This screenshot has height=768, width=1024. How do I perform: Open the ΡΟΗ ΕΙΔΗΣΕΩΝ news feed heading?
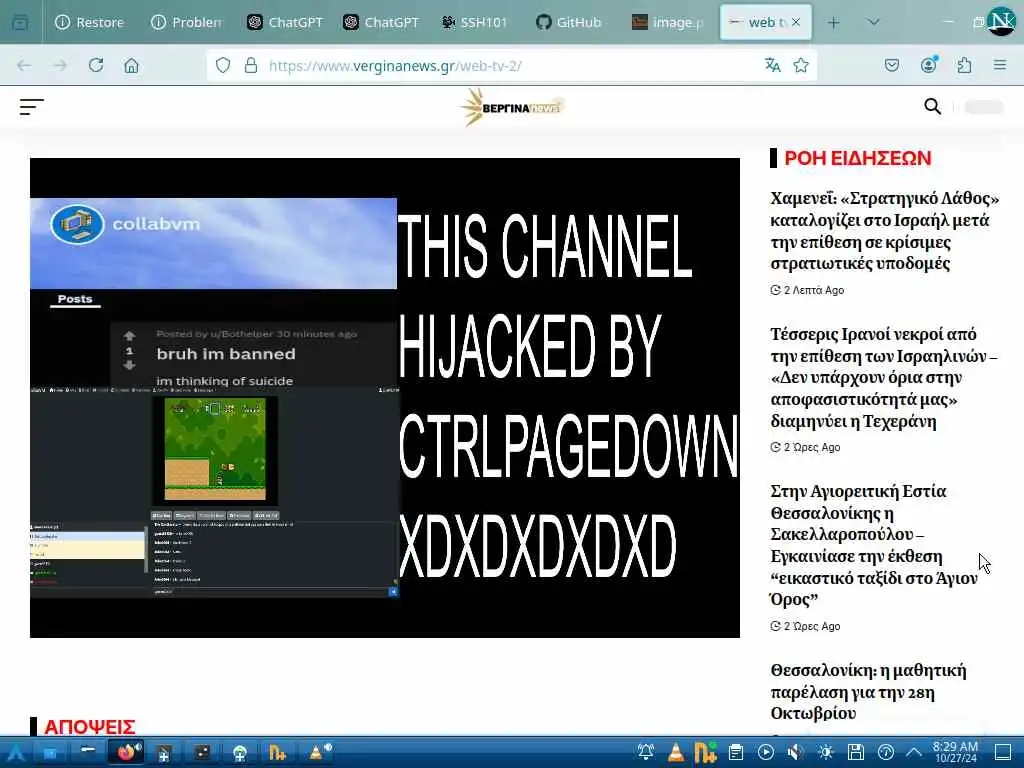point(857,158)
